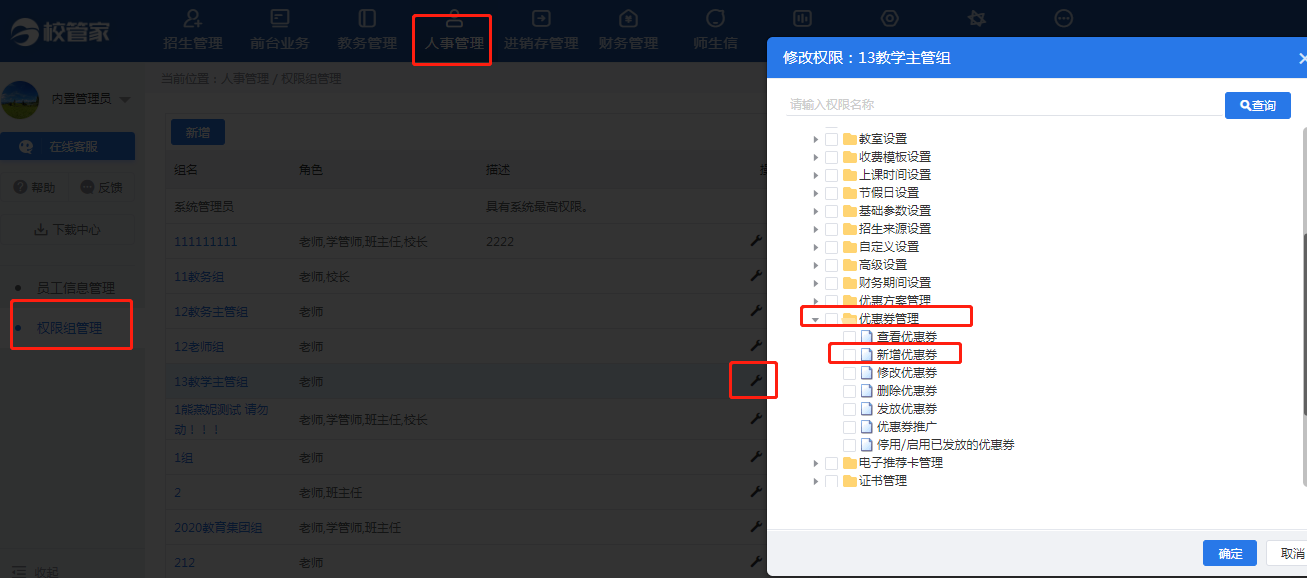The width and height of the screenshot is (1307, 578).
Task: Select 停用/启用已发放的优惠券 tree item
Action: (946, 445)
